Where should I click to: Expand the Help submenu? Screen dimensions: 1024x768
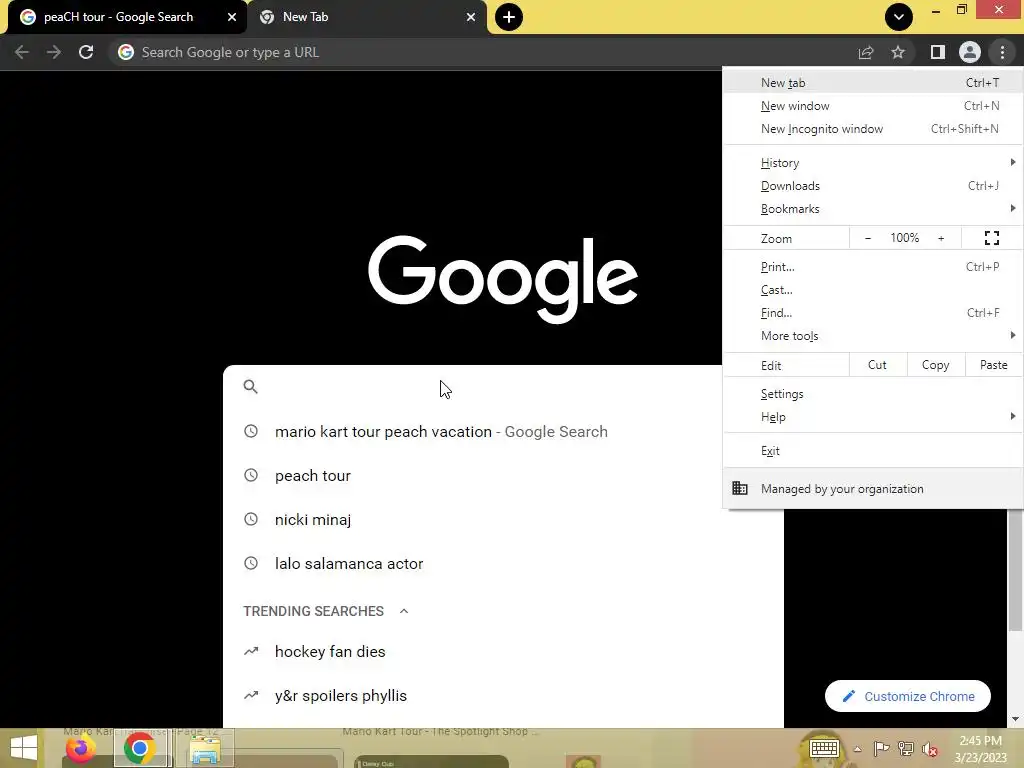[x=872, y=417]
